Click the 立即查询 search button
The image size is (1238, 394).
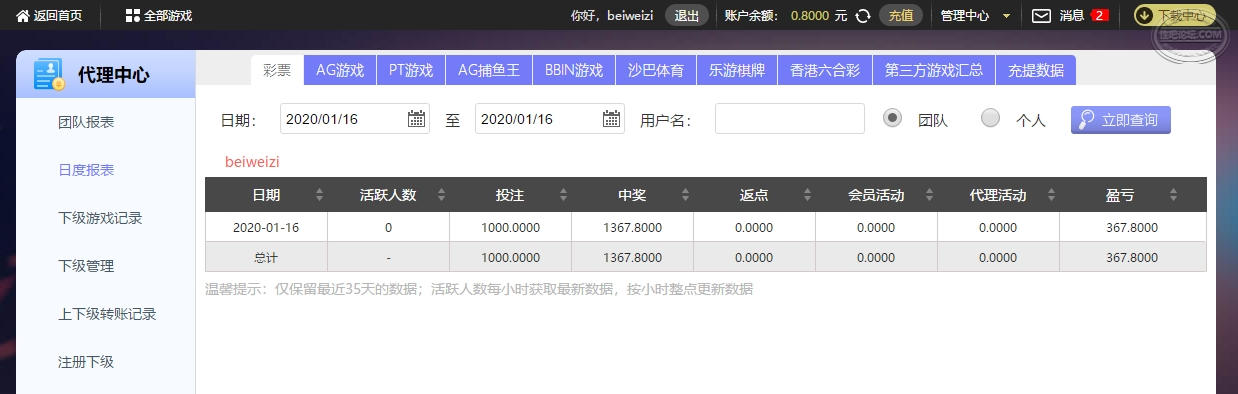click(x=1120, y=119)
